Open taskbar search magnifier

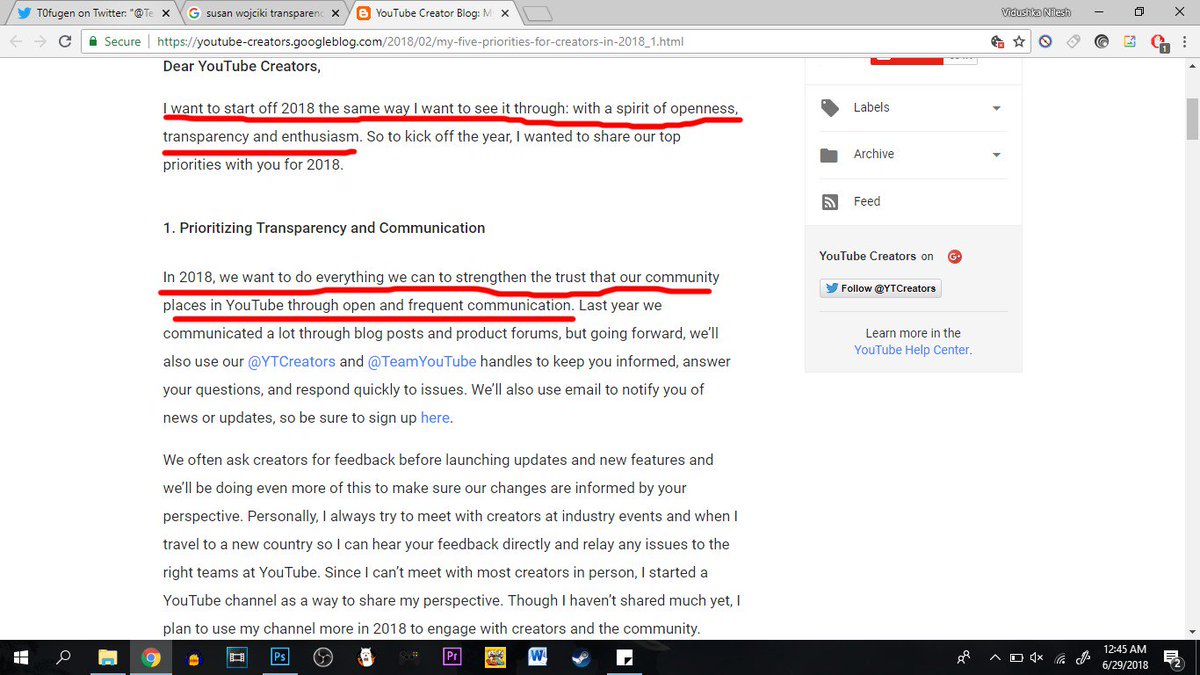pyautogui.click(x=64, y=658)
